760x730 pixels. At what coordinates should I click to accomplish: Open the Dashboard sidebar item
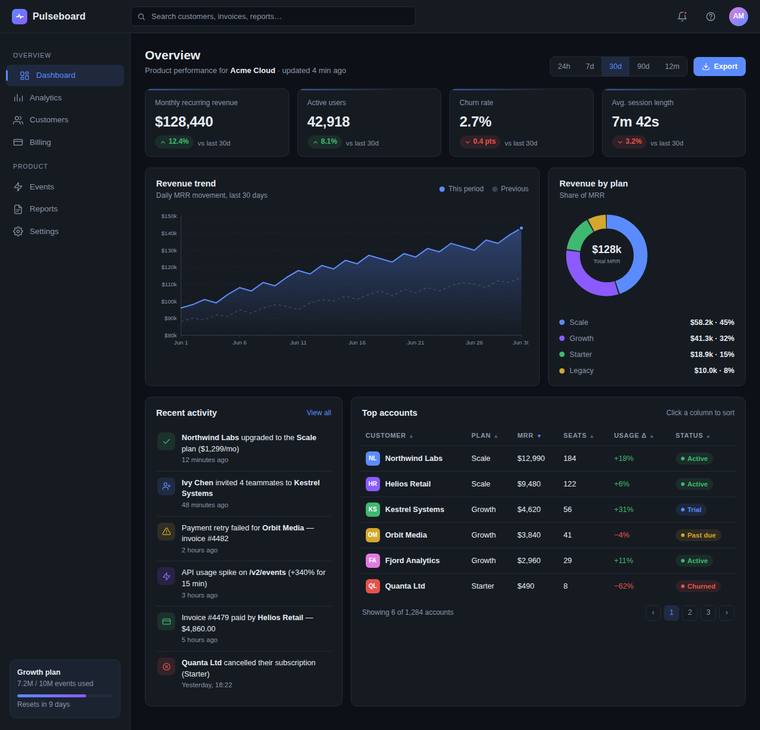coord(65,76)
